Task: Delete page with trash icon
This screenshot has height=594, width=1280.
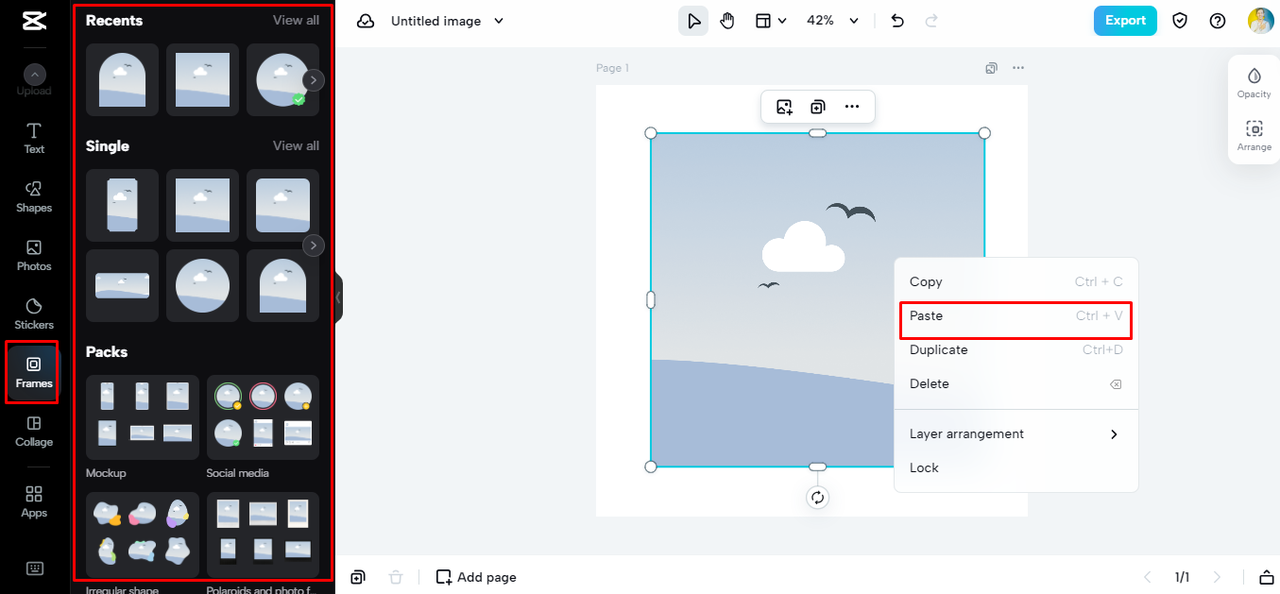Action: 396,577
